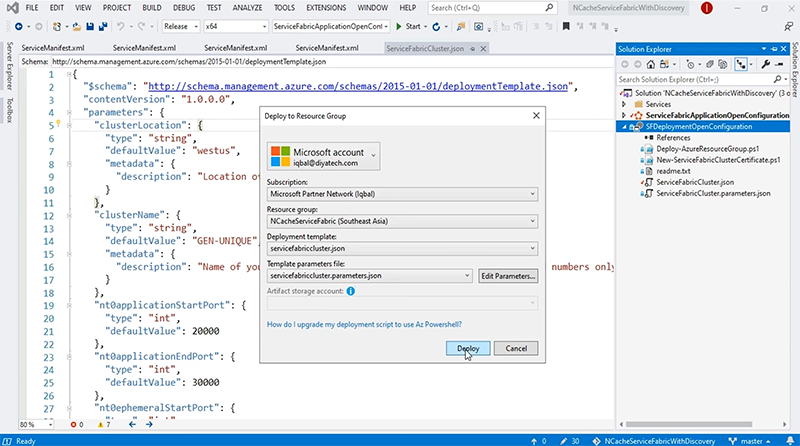Click the Edit Parameters button
800x446 pixels.
click(508, 276)
